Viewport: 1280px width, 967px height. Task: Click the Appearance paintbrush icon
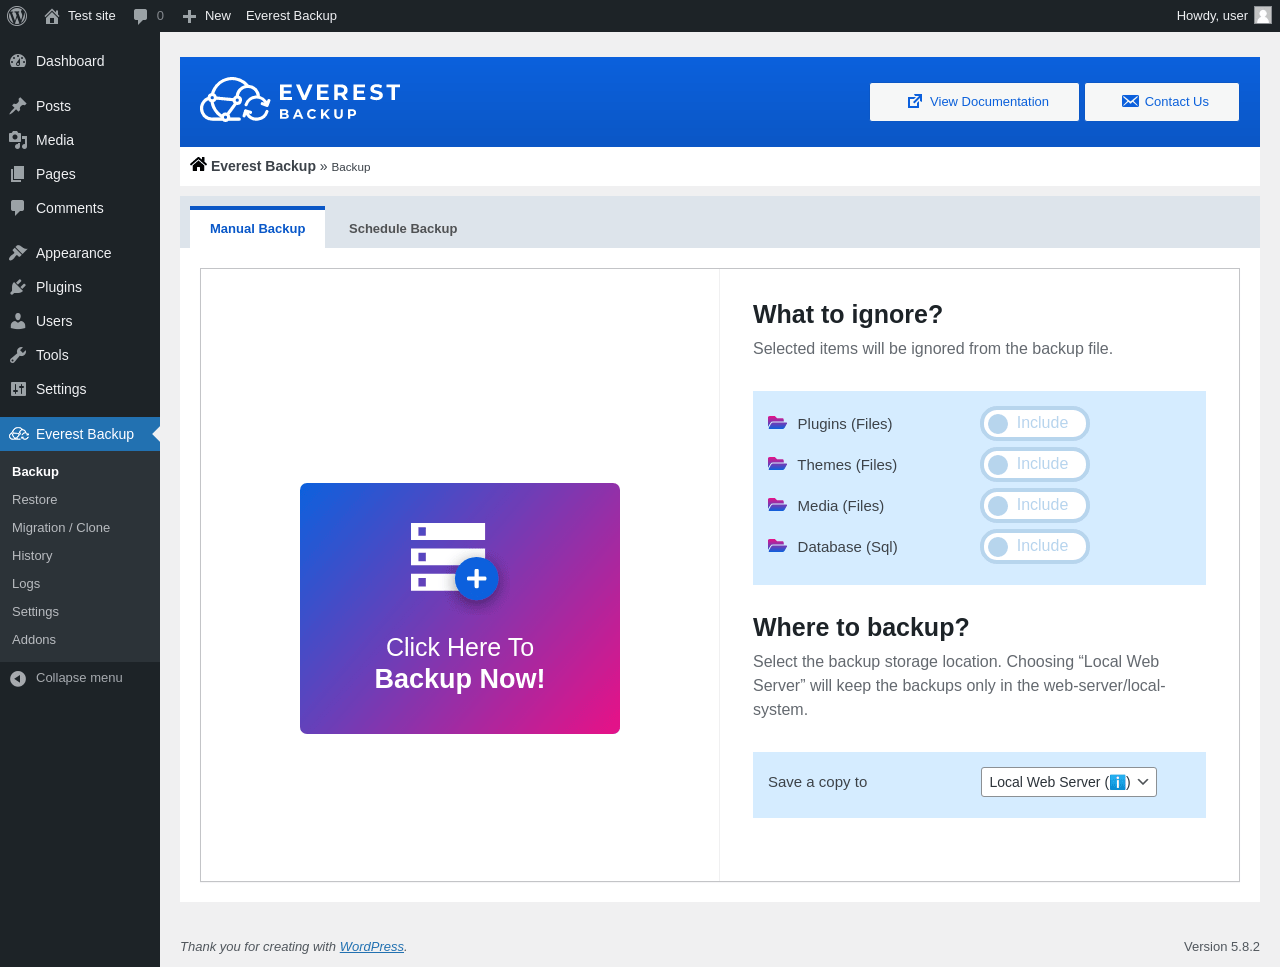[18, 253]
